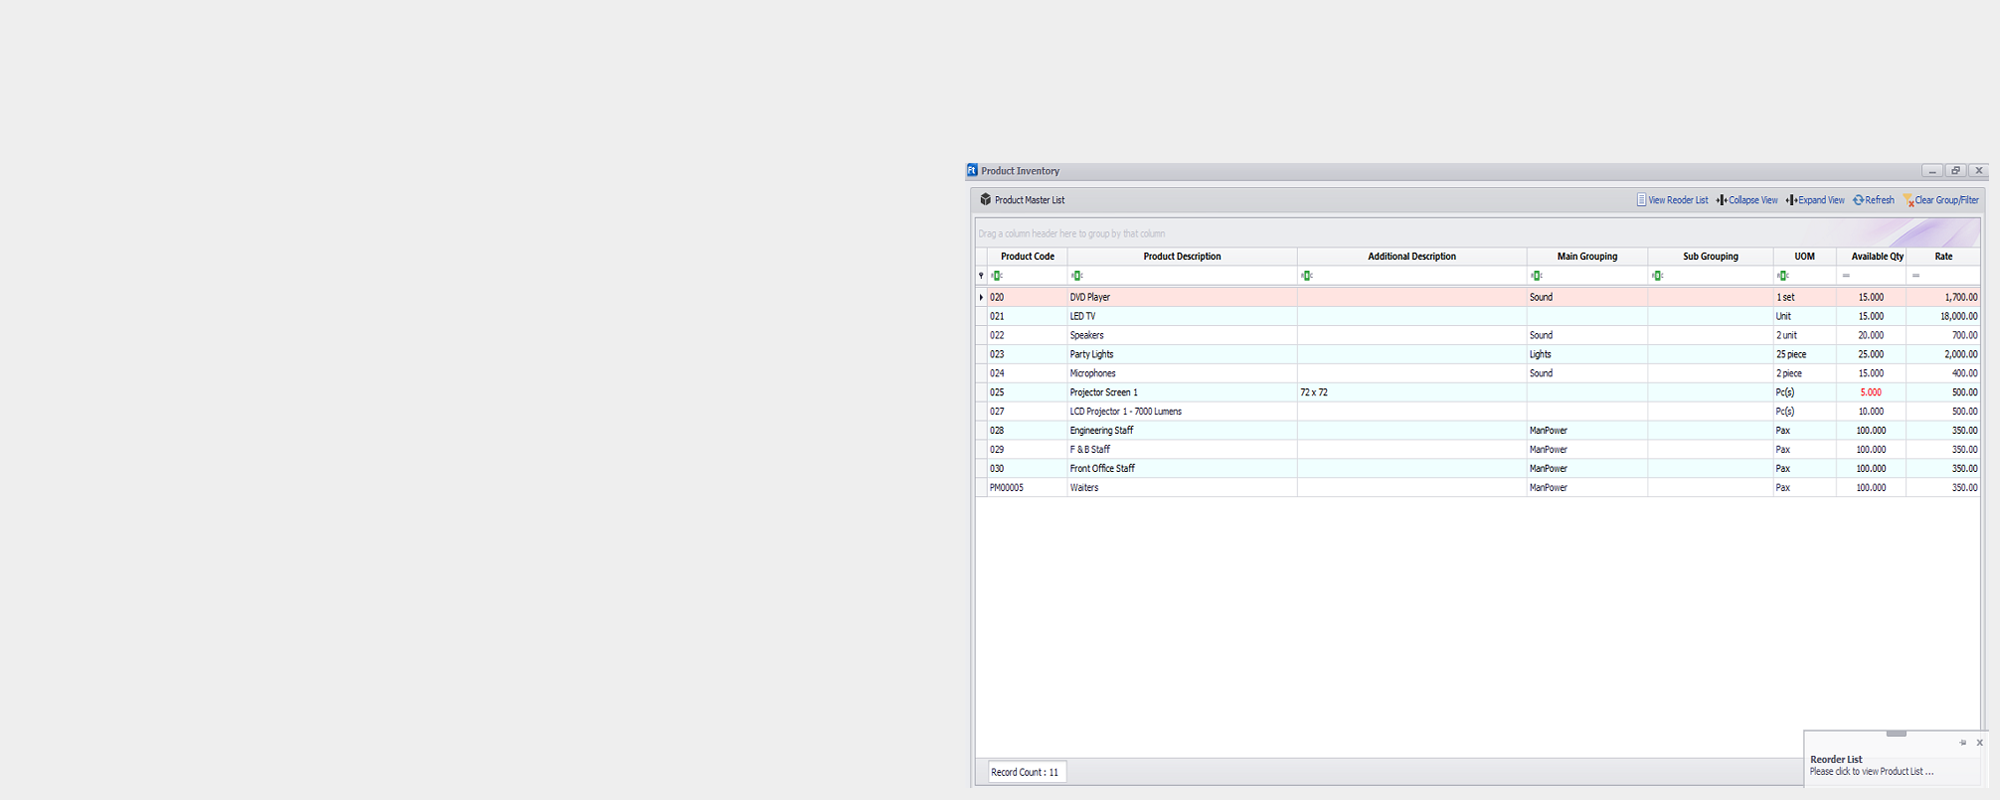
Task: Select the Party Lights row
Action: point(1478,354)
